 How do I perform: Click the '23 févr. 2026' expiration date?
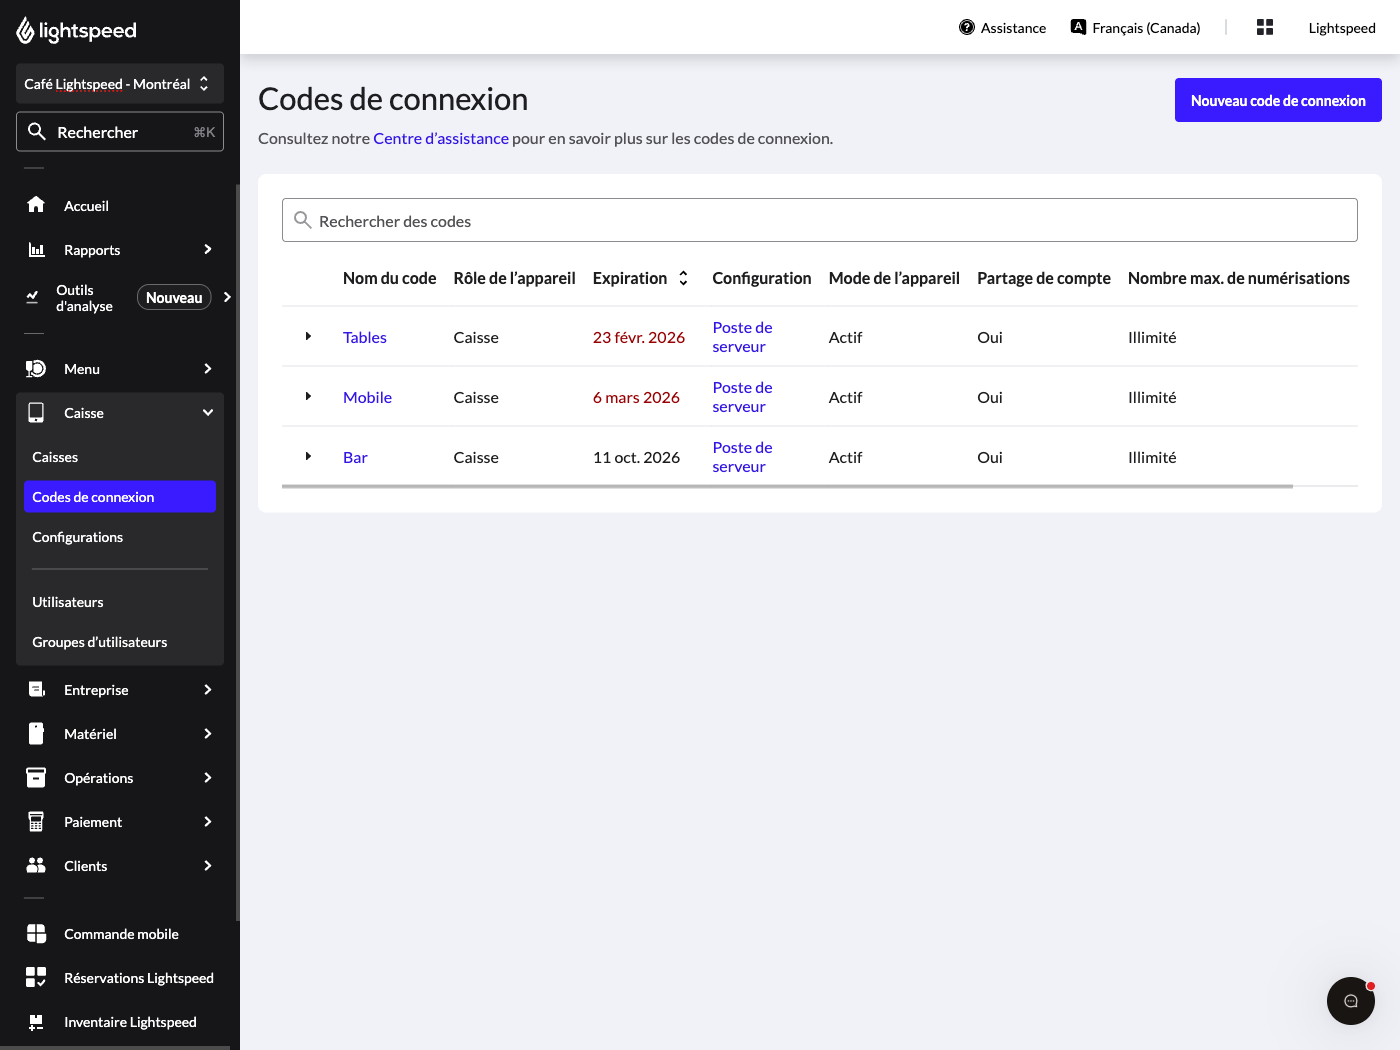[638, 337]
